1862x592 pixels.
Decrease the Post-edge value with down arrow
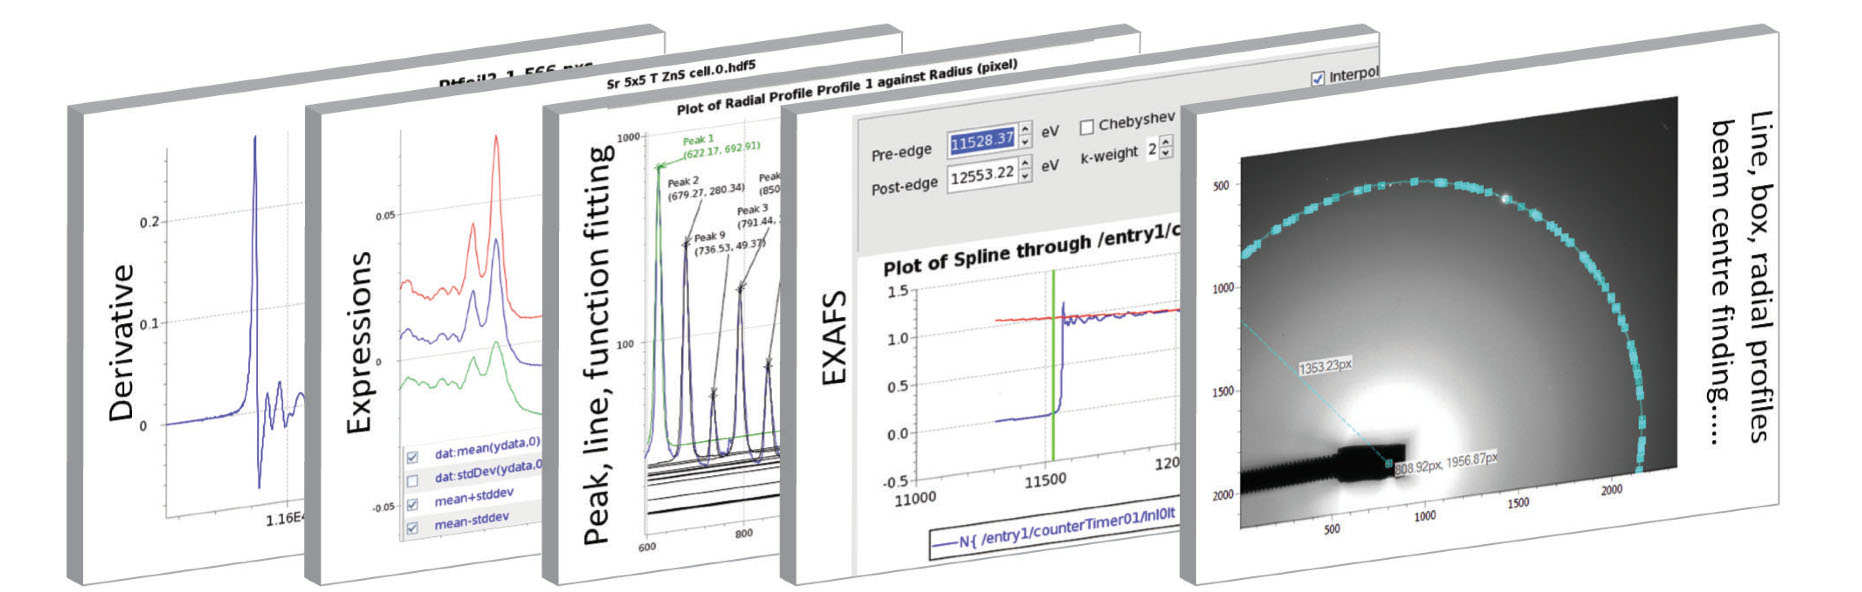click(x=1025, y=177)
